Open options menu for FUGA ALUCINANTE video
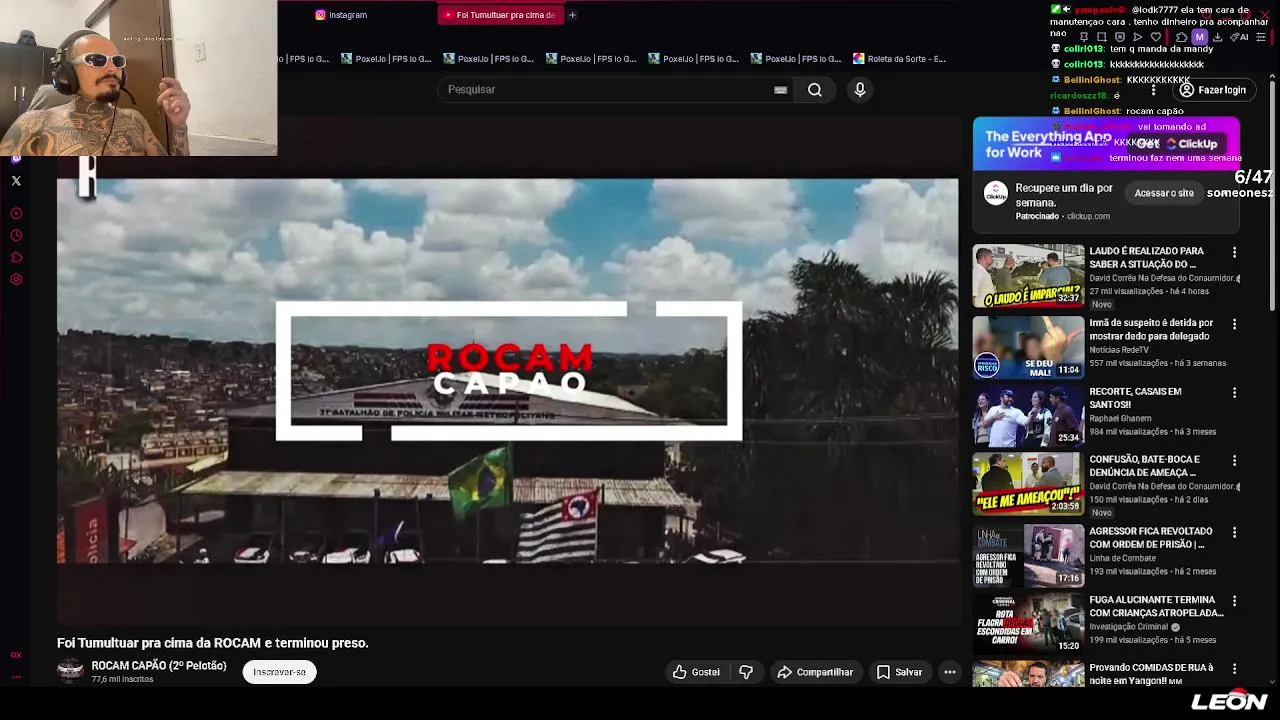1280x720 pixels. click(1234, 601)
